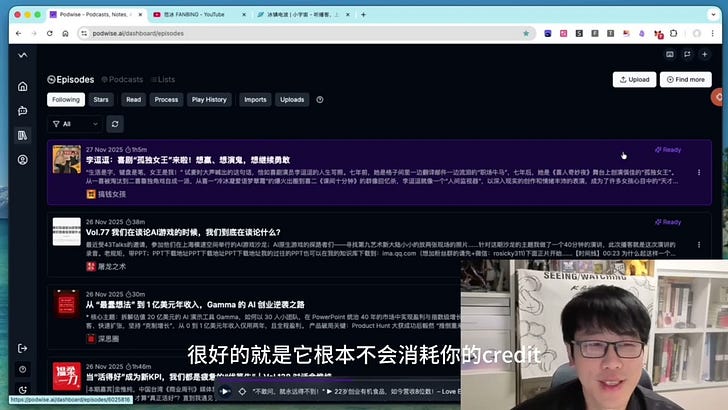
Task: Select the Process filter tab
Action: 166,100
